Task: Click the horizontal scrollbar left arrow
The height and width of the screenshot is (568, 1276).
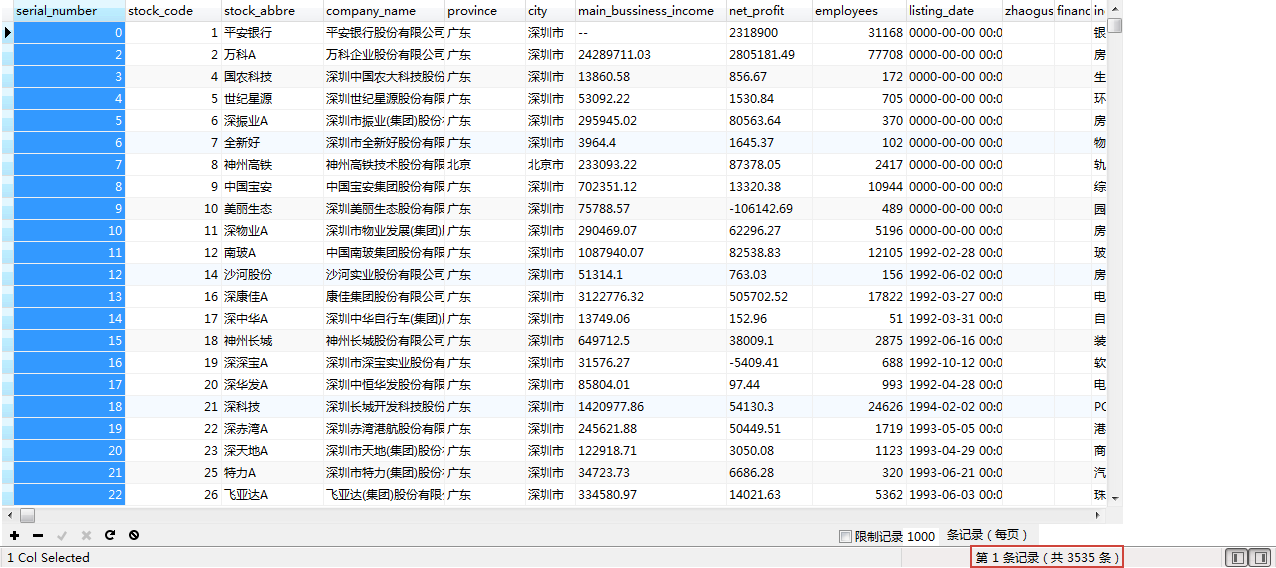Action: coord(8,515)
